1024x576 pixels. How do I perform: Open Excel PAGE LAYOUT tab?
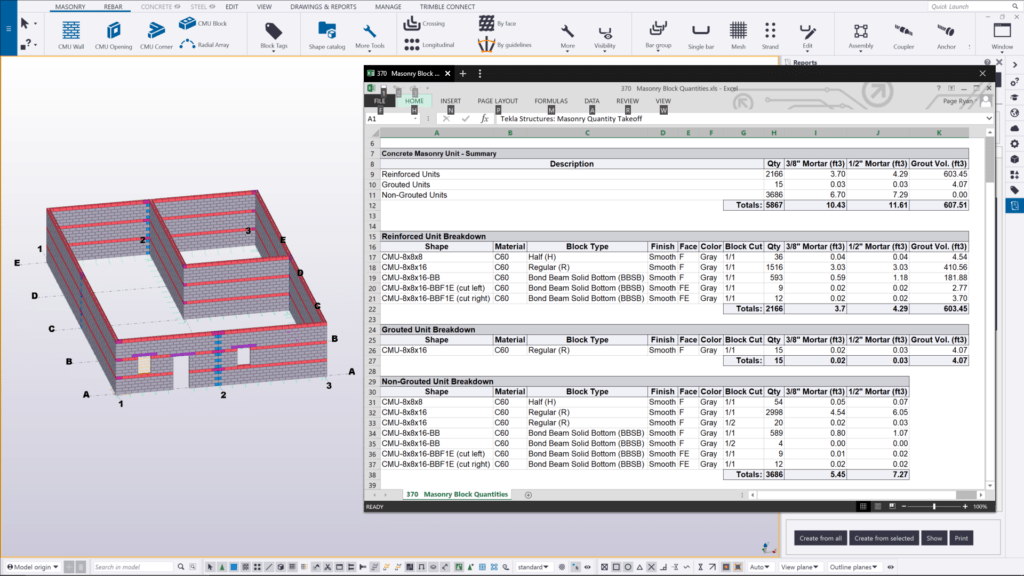click(x=497, y=101)
